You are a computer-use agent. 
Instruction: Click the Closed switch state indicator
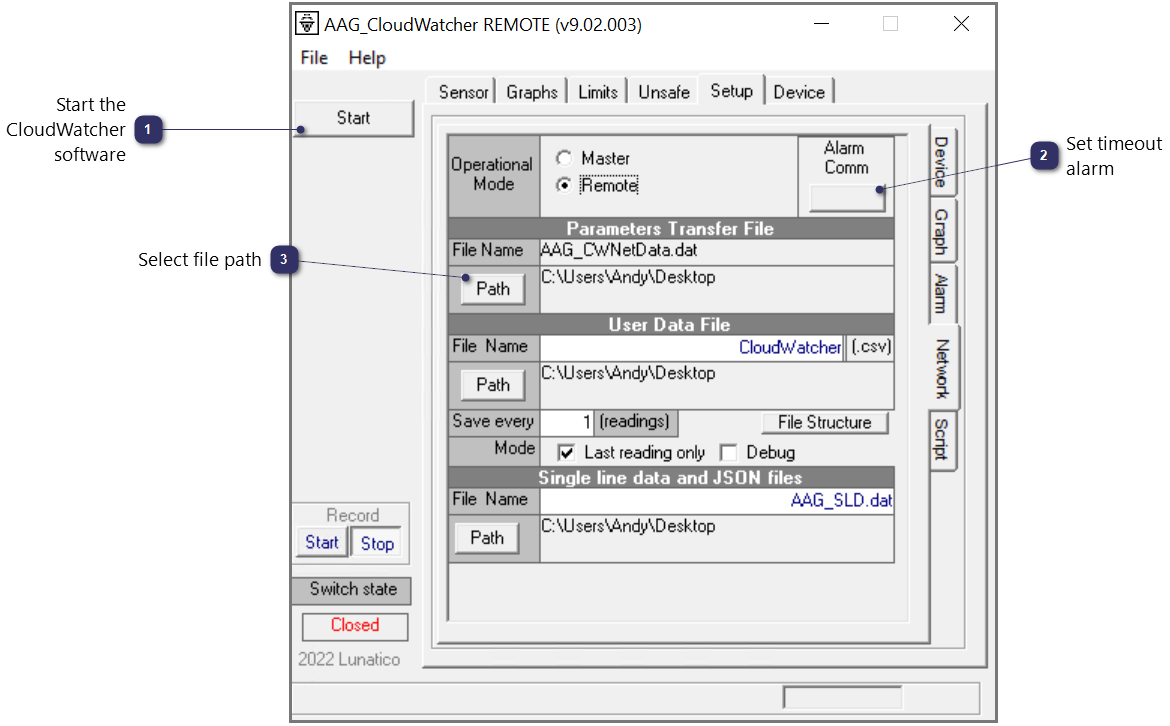[355, 625]
